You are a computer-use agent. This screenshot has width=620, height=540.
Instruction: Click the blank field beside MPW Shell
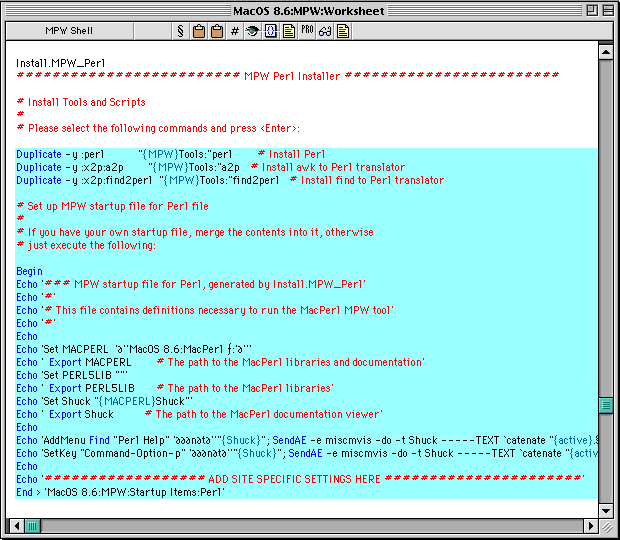[x=153, y=31]
